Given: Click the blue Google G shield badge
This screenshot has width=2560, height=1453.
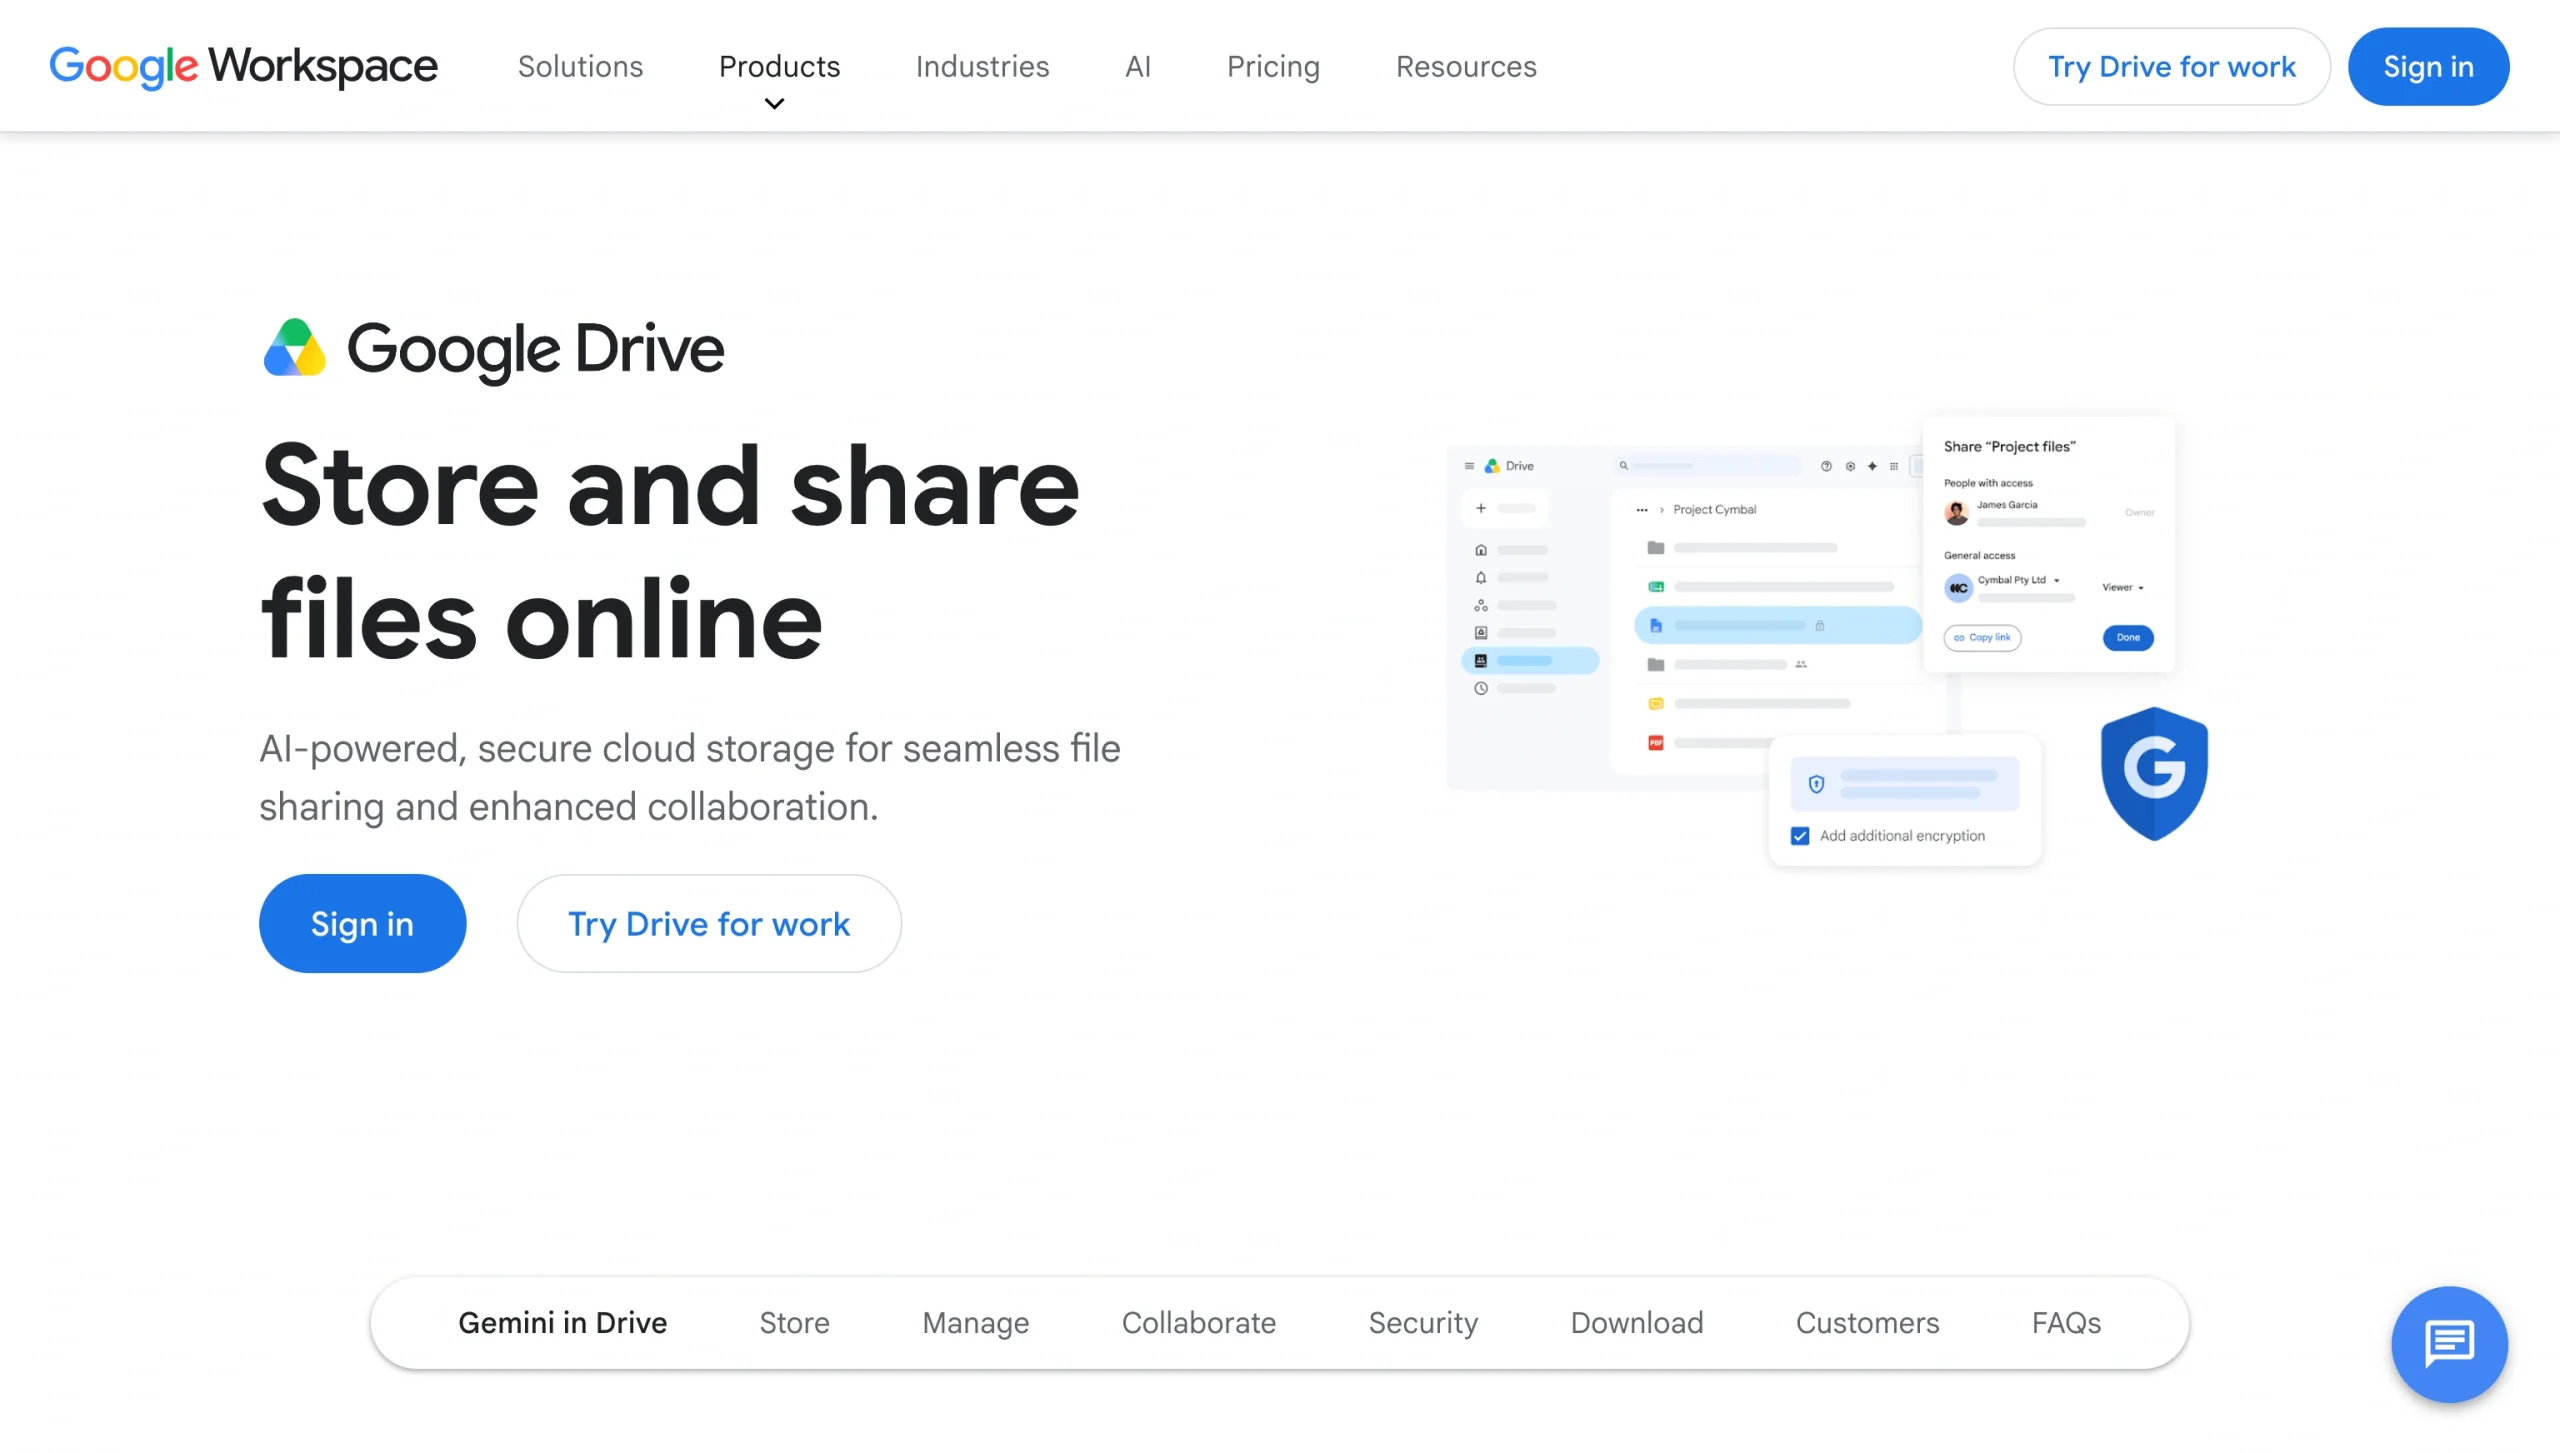Looking at the screenshot, I should [2154, 773].
